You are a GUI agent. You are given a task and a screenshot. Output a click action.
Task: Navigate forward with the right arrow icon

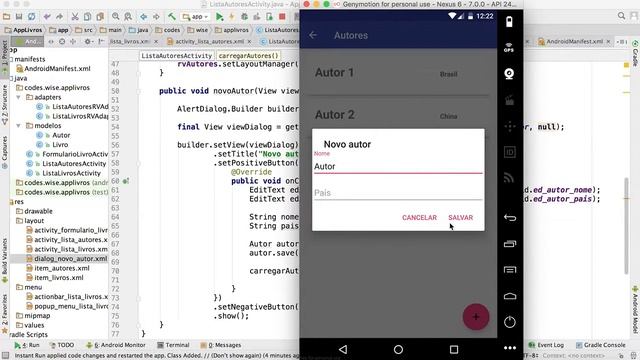click(x=156, y=17)
